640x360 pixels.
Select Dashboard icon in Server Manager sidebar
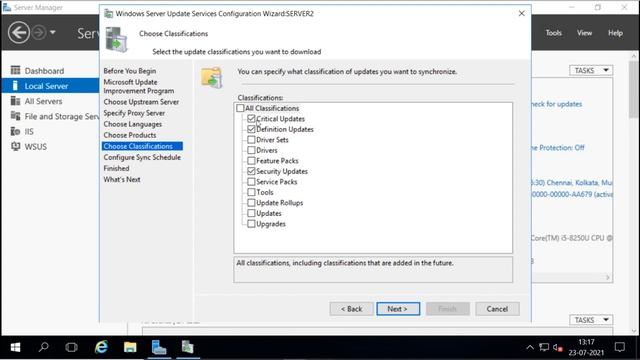[x=16, y=70]
